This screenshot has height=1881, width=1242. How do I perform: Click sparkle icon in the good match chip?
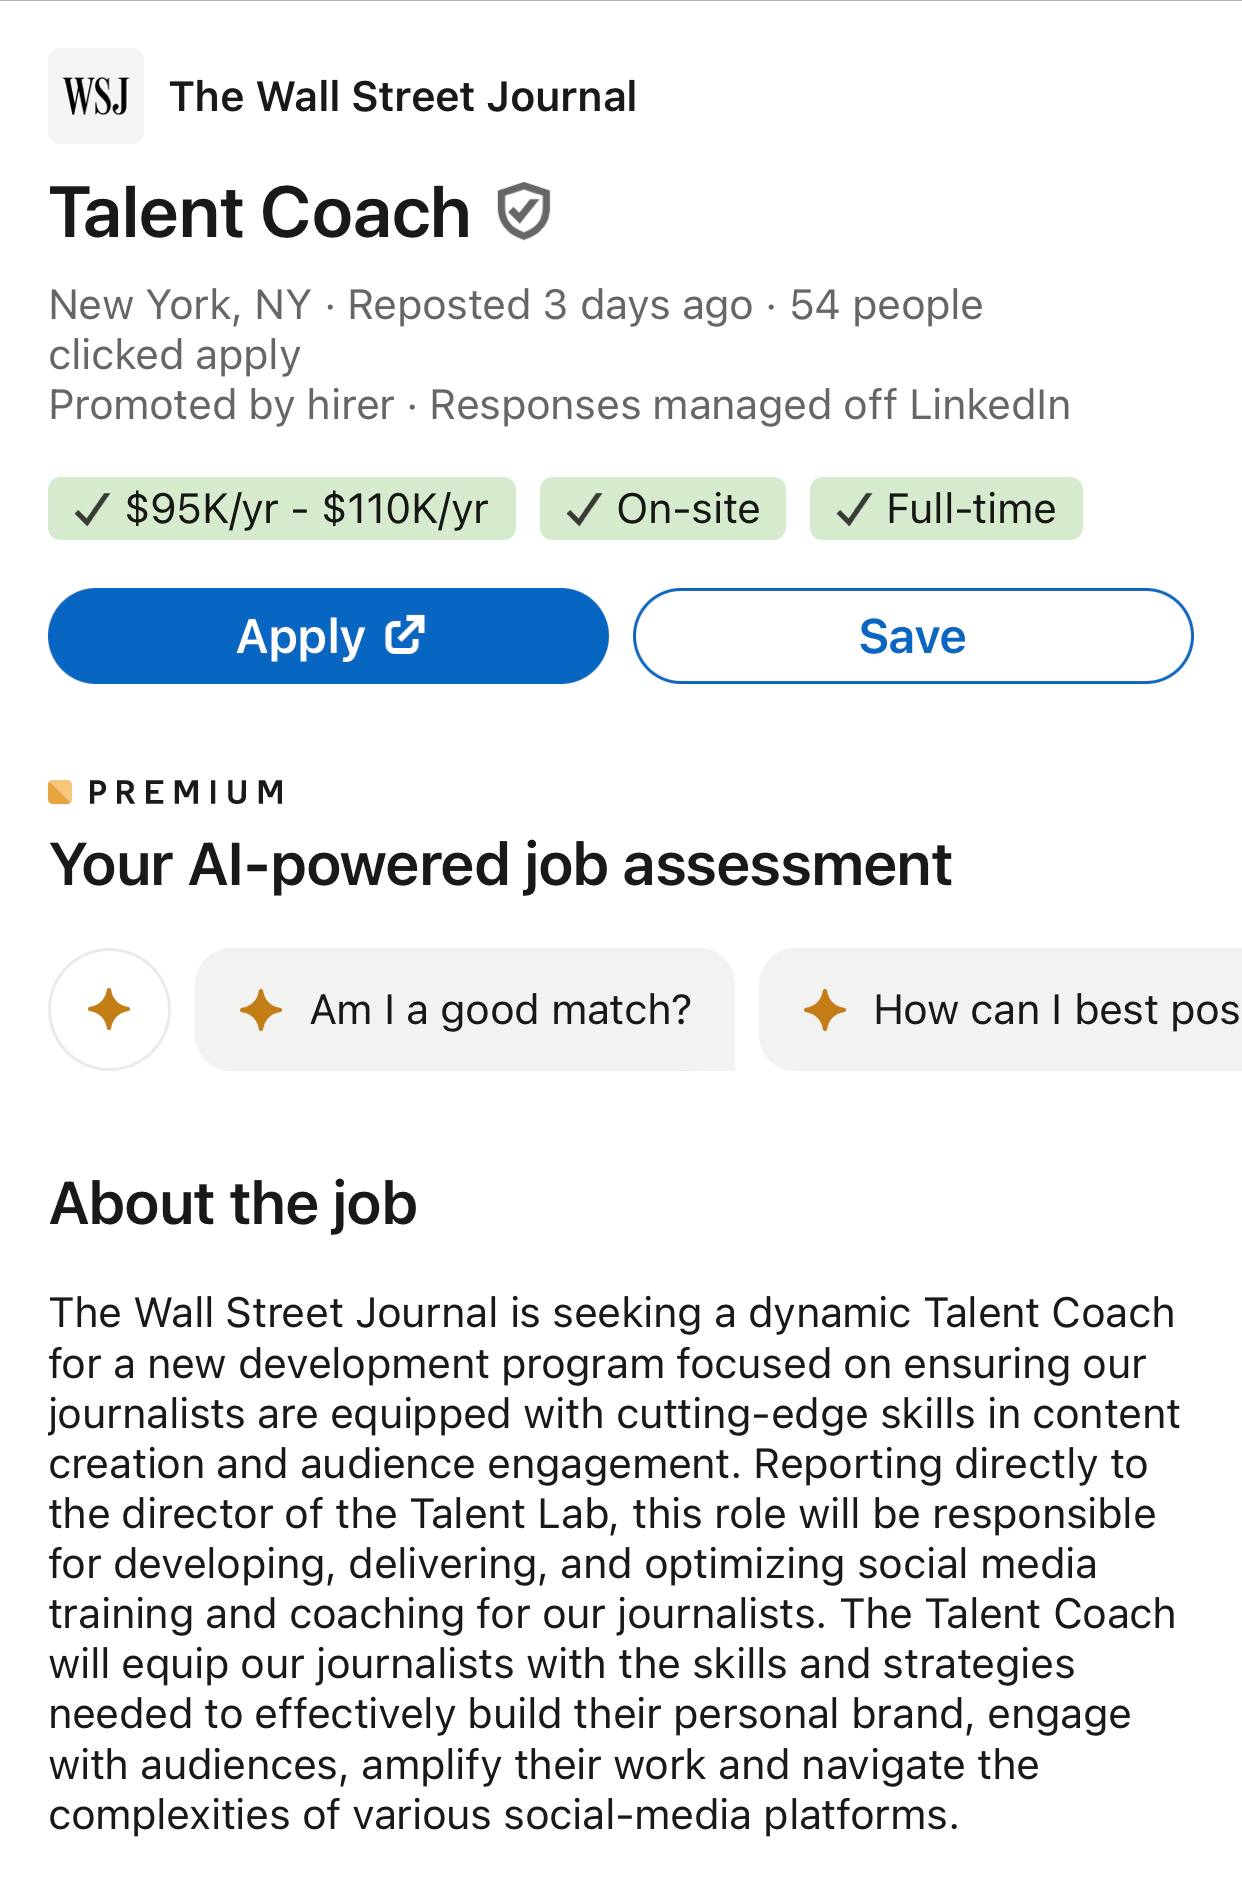[261, 1010]
